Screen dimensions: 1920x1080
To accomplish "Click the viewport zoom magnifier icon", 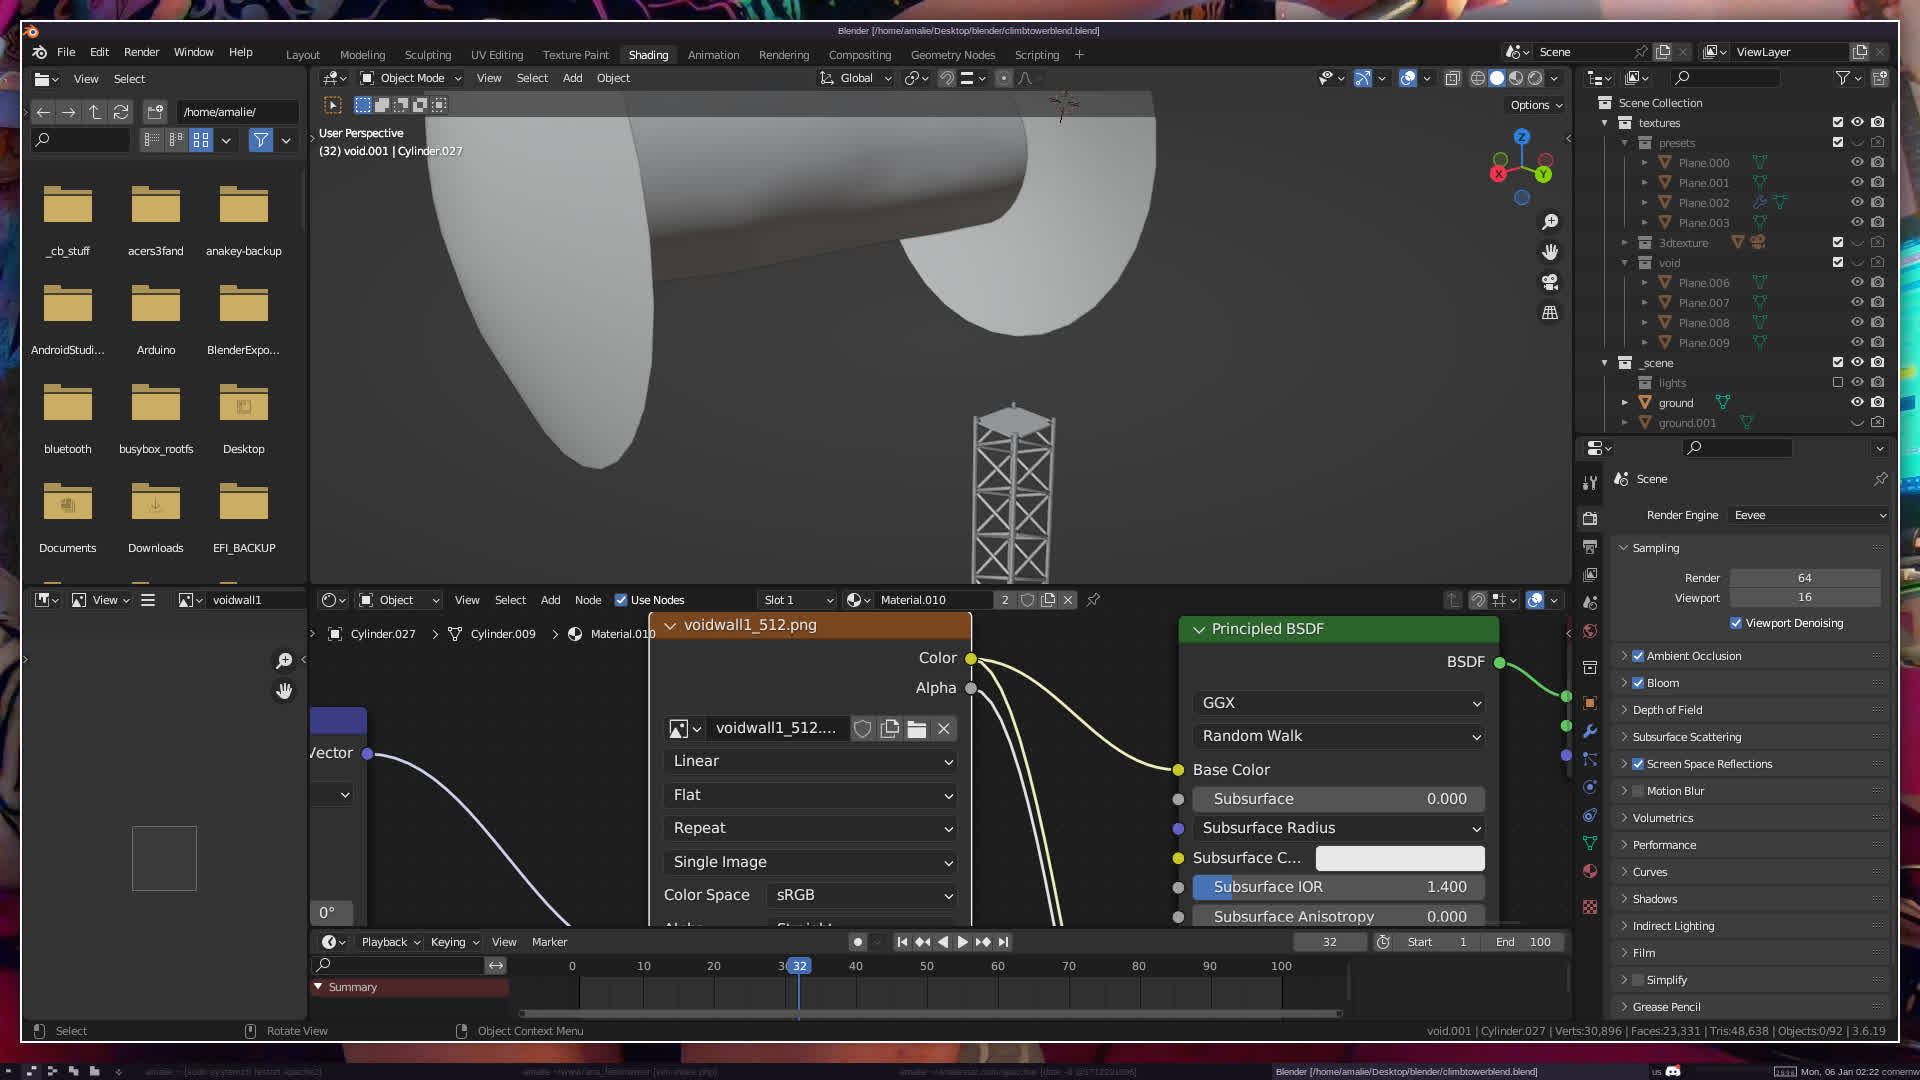I will tap(1550, 222).
